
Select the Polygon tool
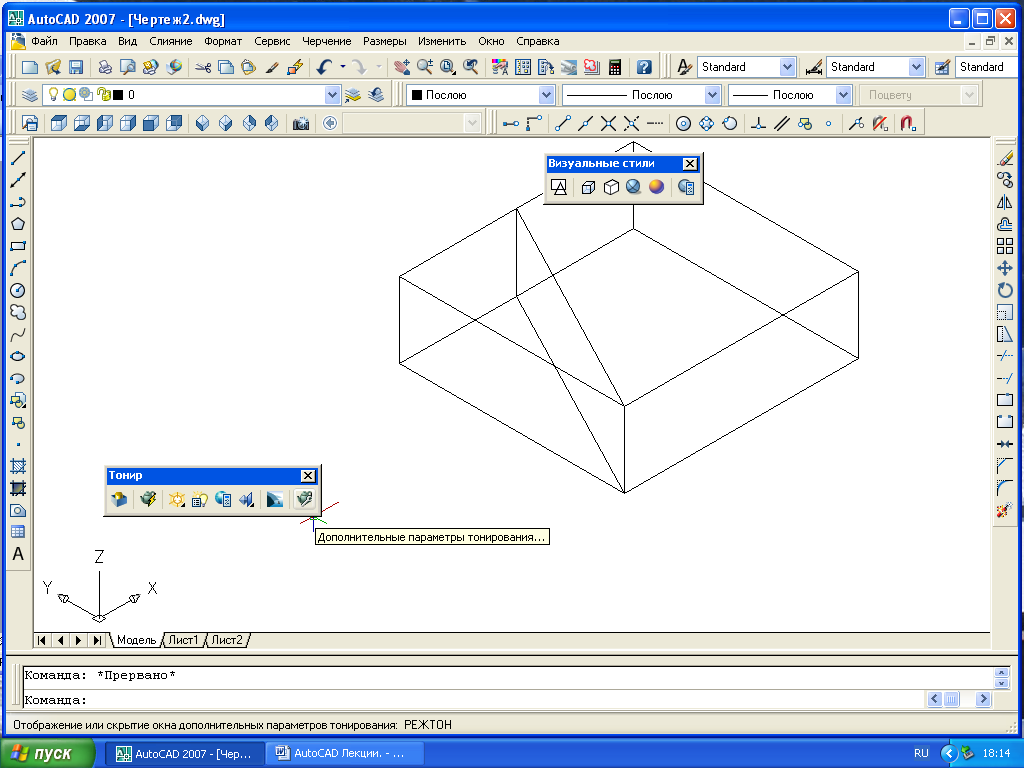tap(18, 224)
